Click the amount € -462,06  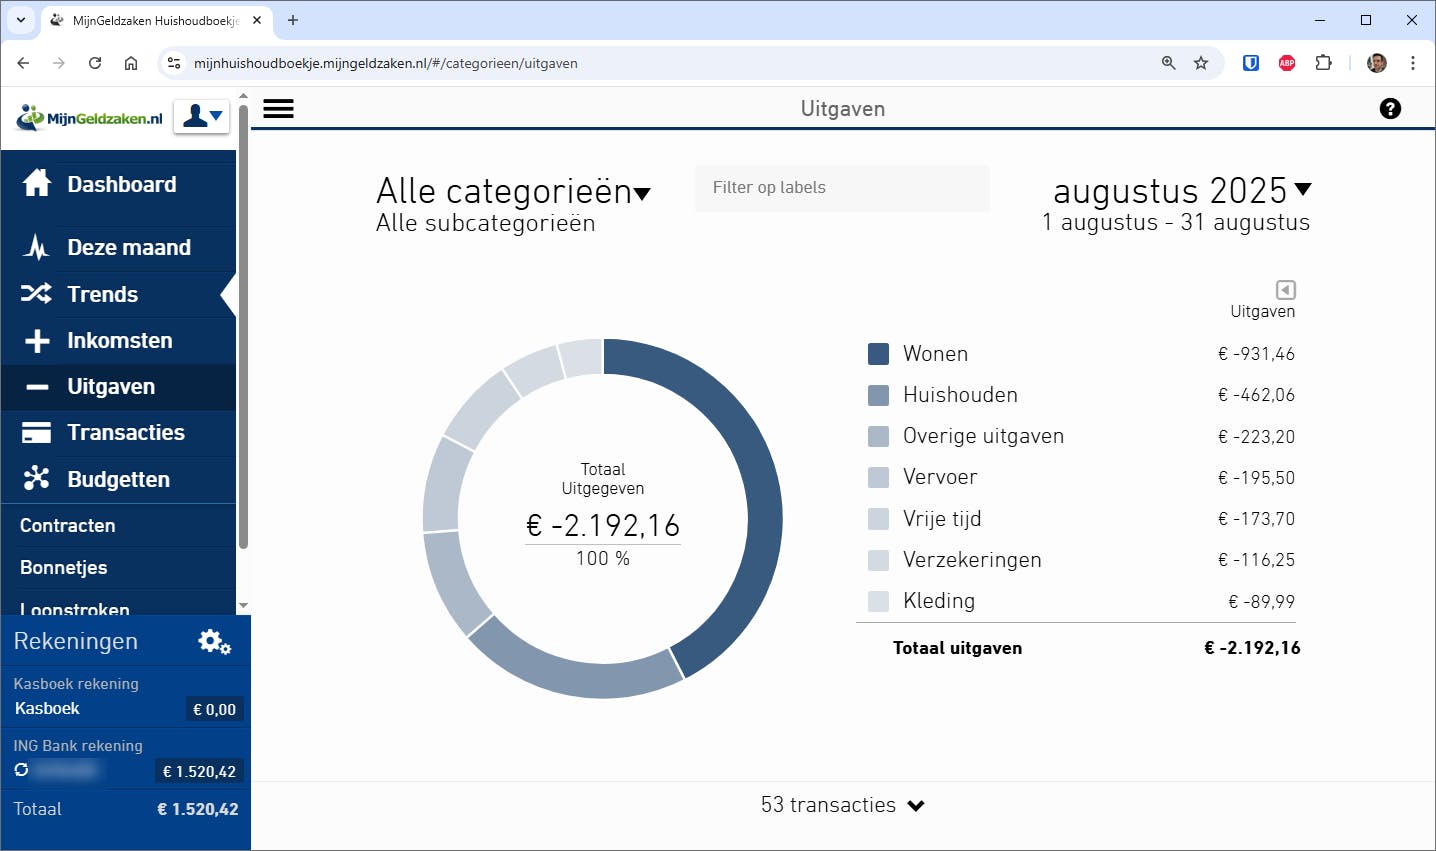pos(1256,395)
